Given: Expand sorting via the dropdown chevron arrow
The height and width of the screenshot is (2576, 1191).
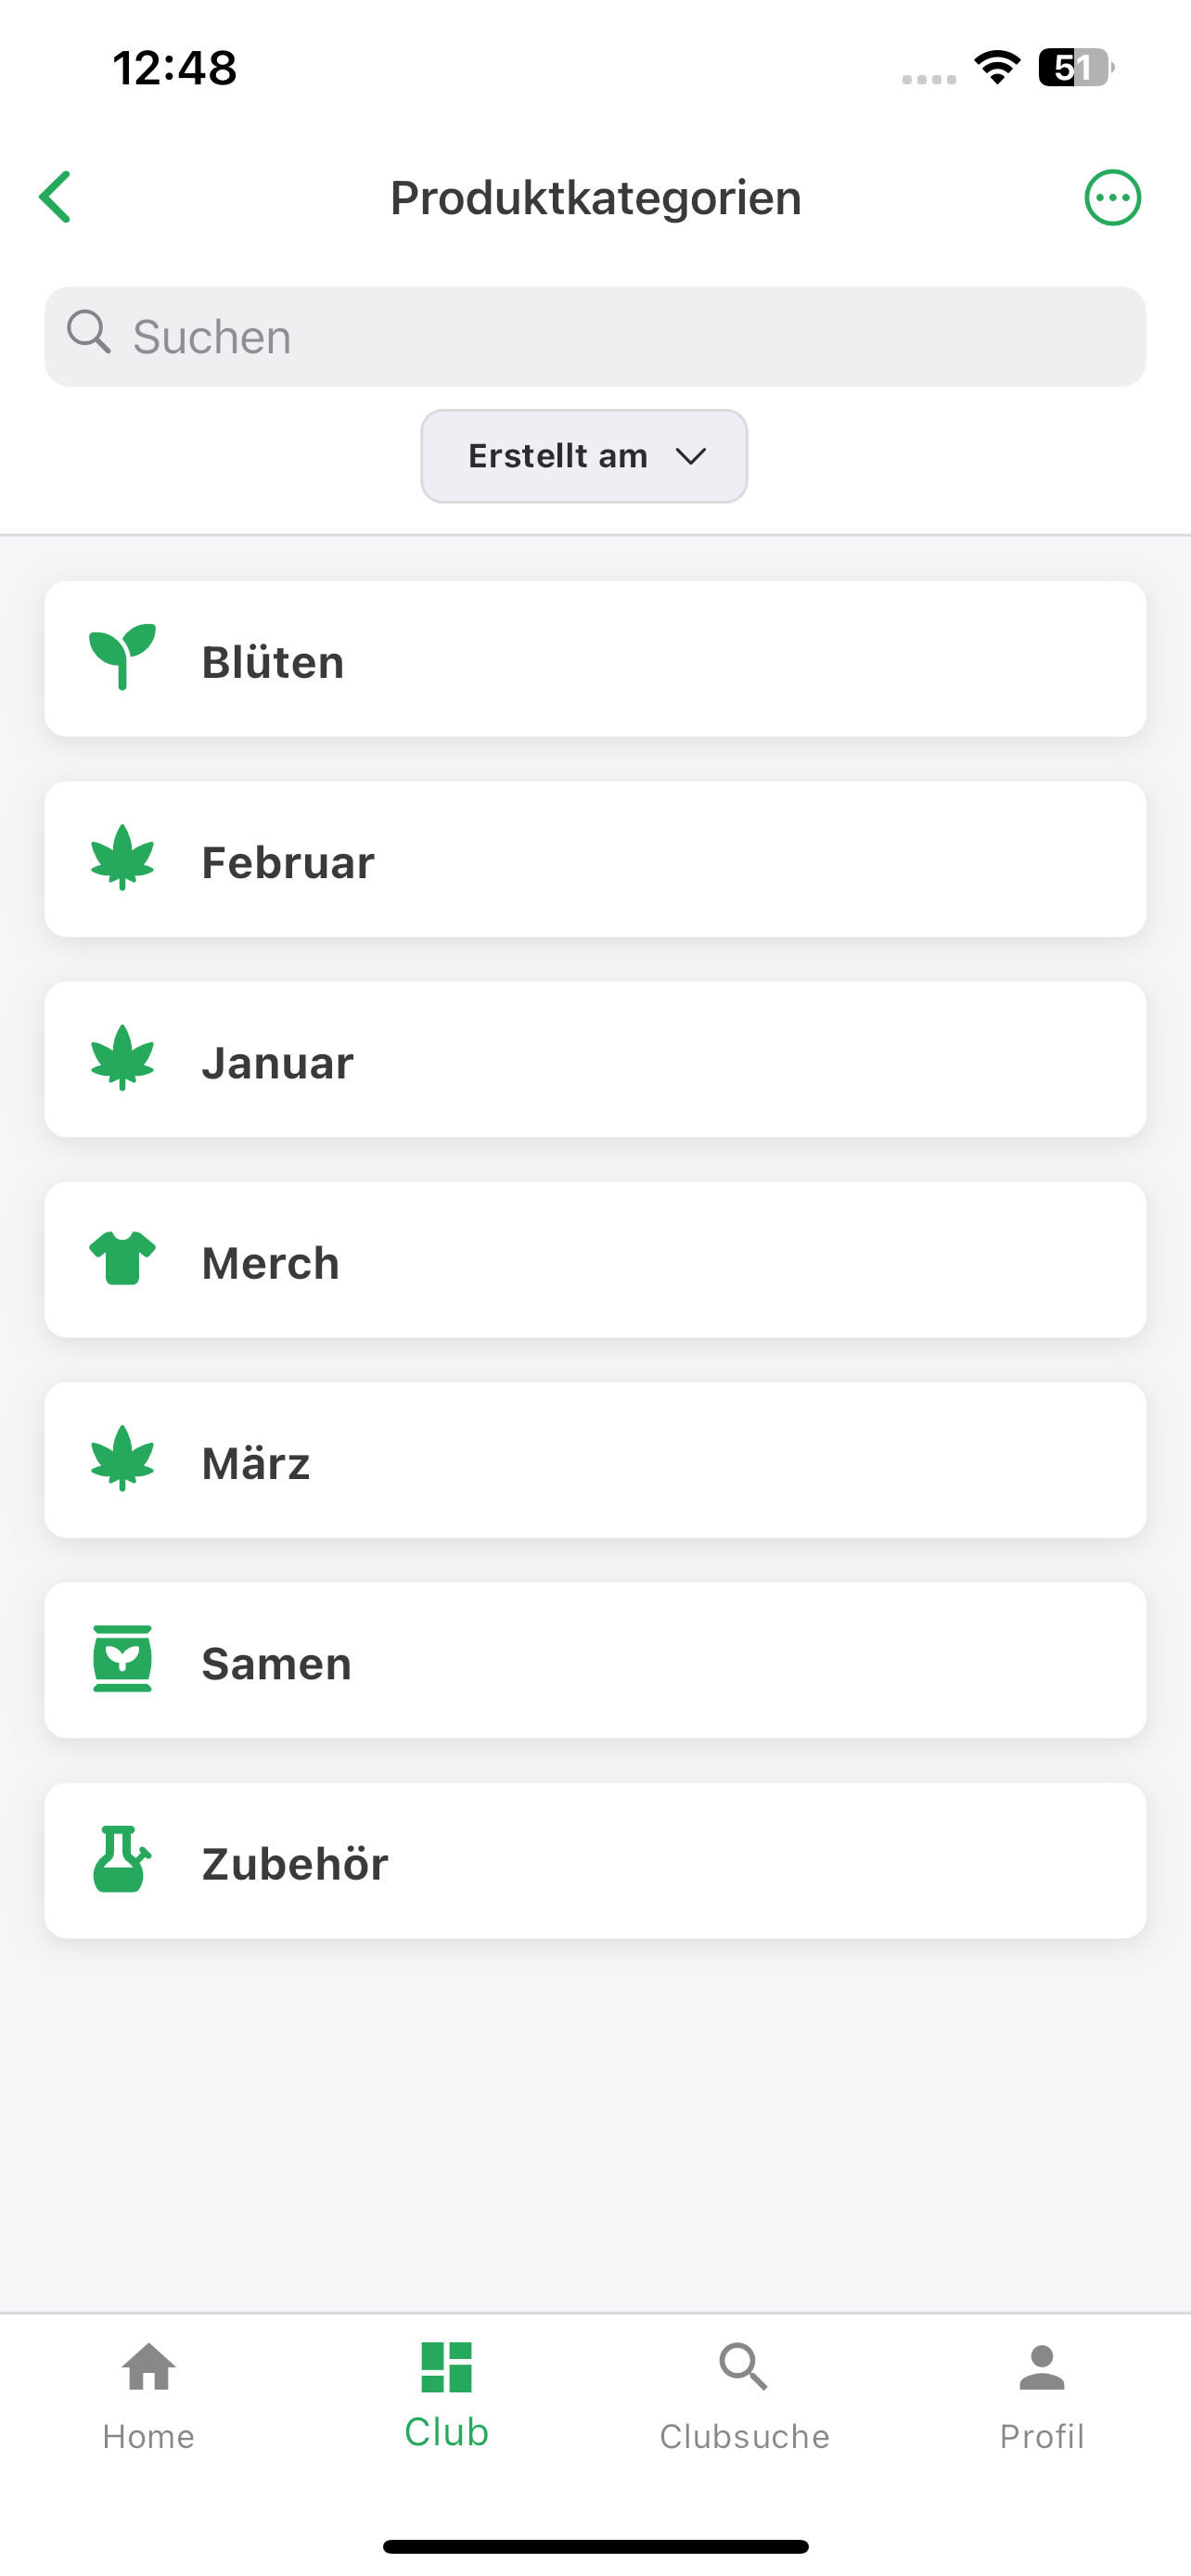Looking at the screenshot, I should pyautogui.click(x=691, y=456).
